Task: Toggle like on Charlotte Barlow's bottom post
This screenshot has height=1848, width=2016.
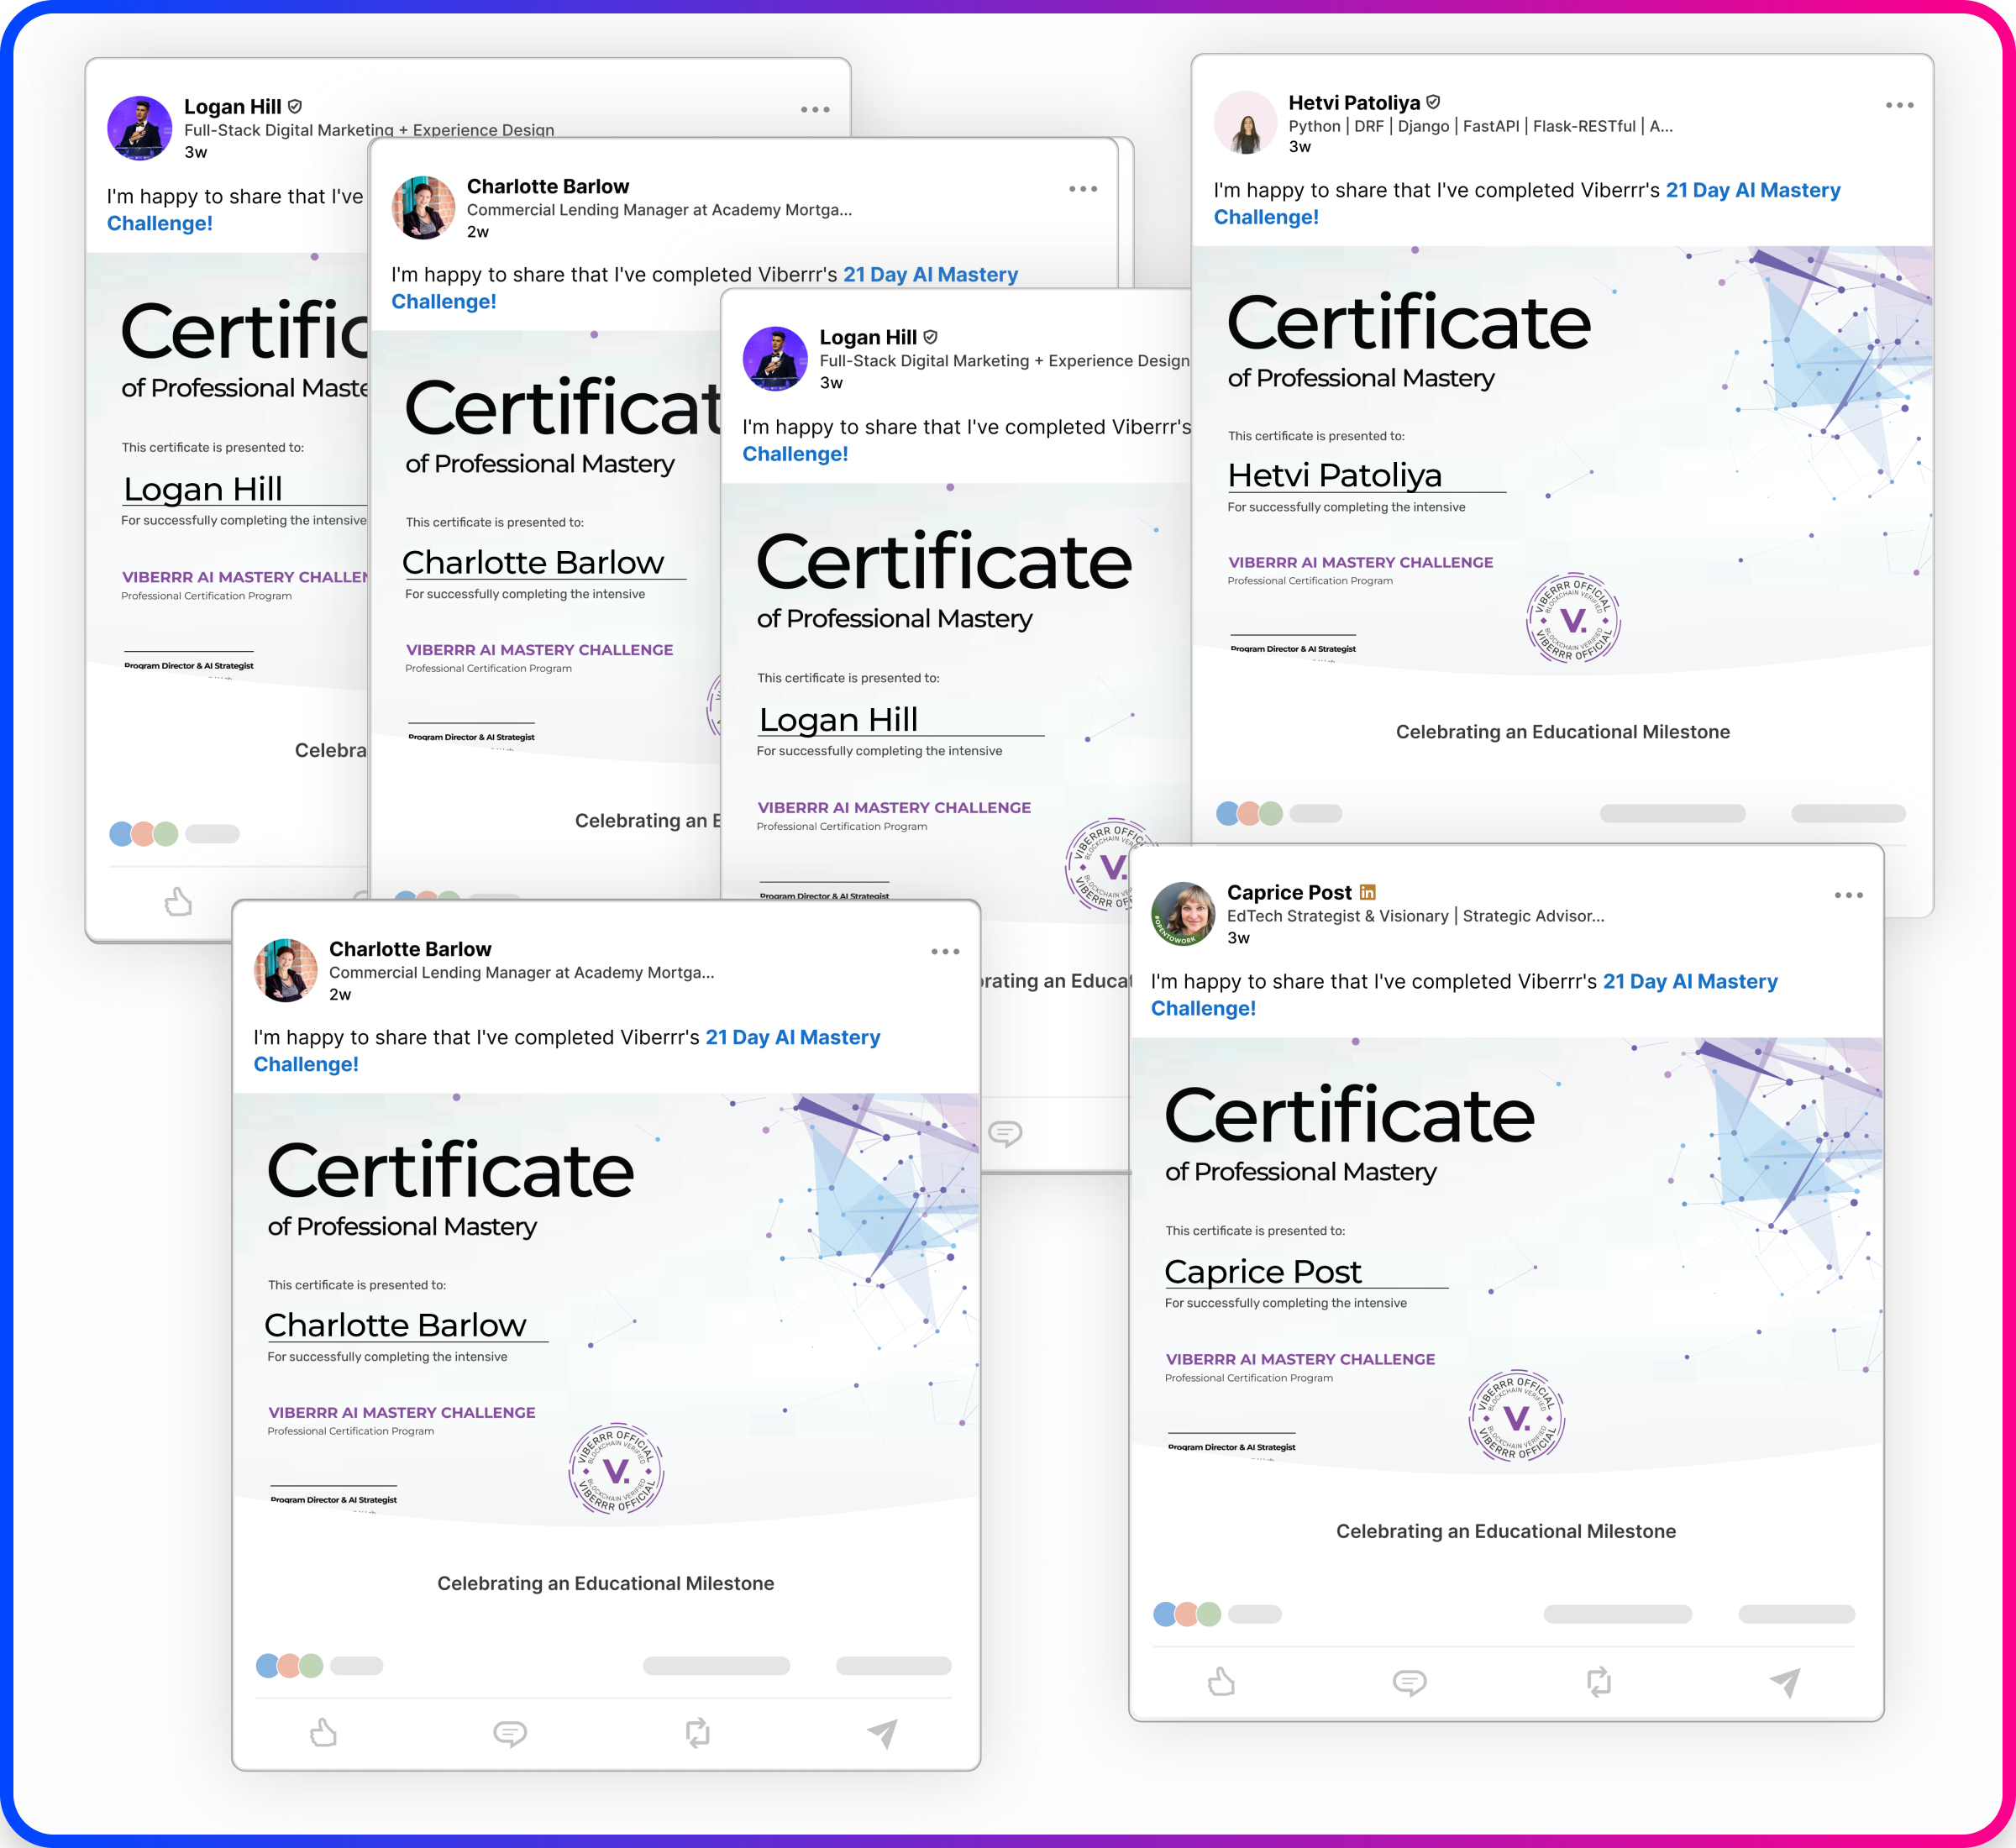Action: (x=322, y=1733)
